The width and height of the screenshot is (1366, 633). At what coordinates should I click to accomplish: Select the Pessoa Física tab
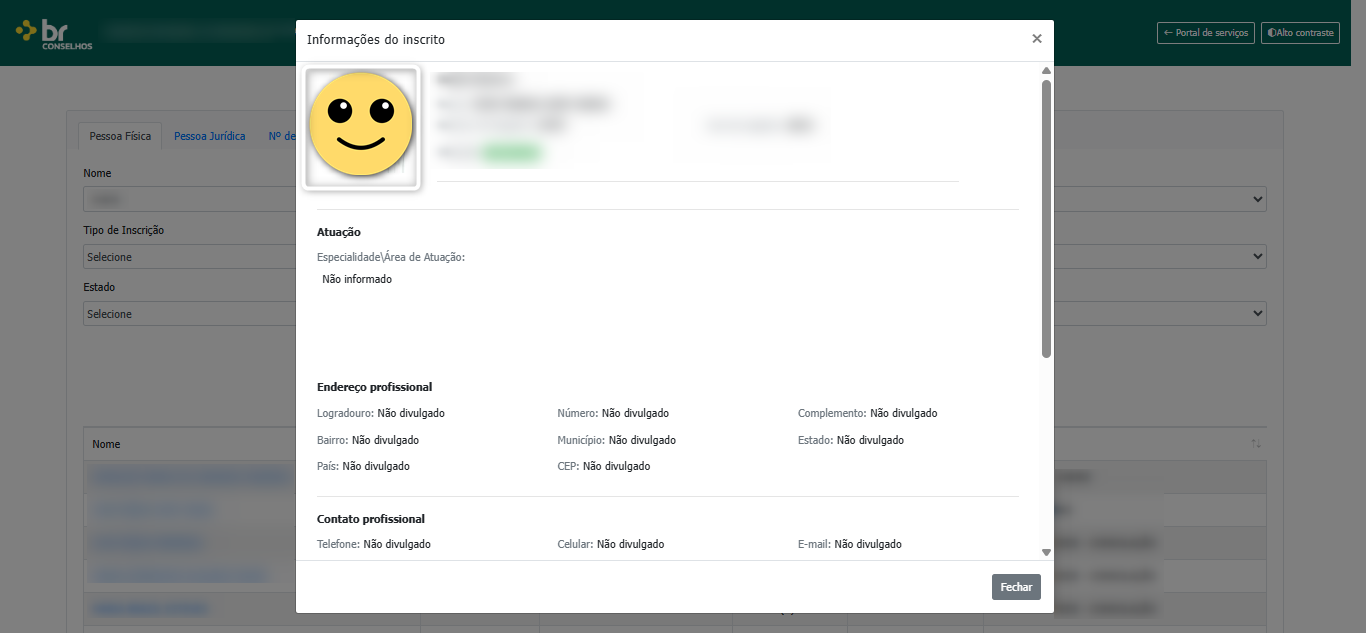(x=120, y=136)
